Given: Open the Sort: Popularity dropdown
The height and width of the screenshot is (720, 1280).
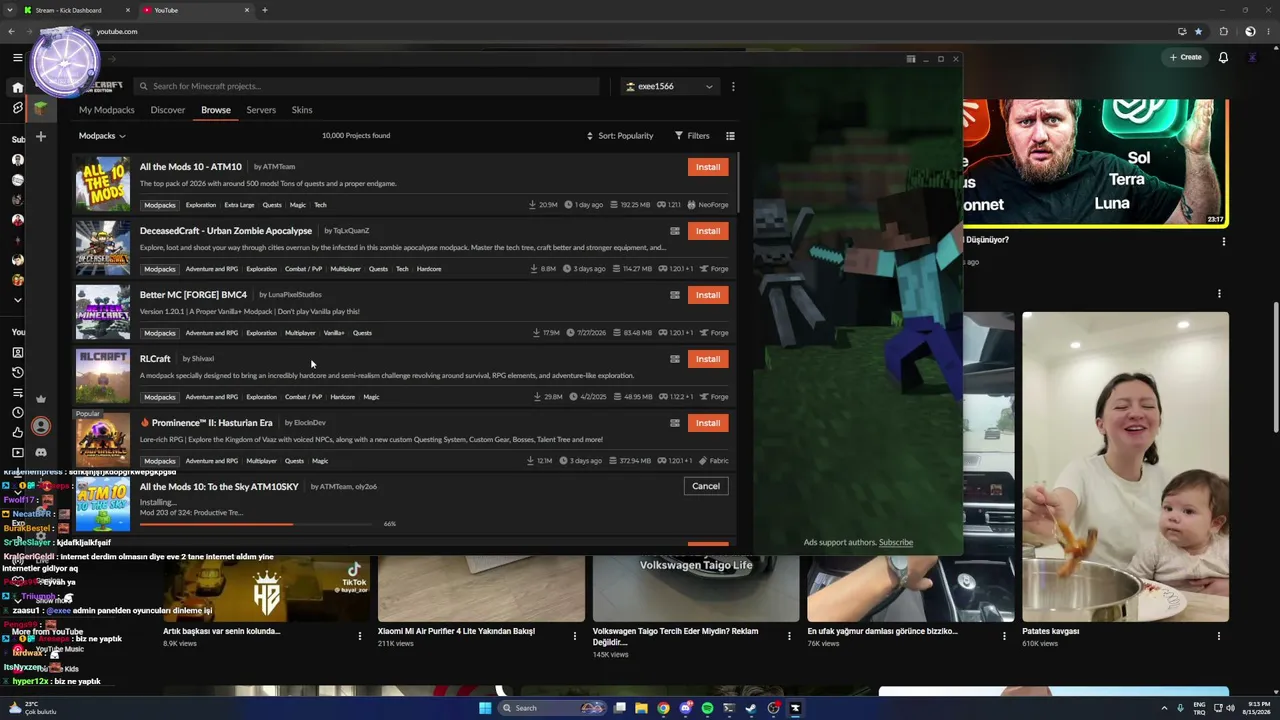Looking at the screenshot, I should coord(620,136).
